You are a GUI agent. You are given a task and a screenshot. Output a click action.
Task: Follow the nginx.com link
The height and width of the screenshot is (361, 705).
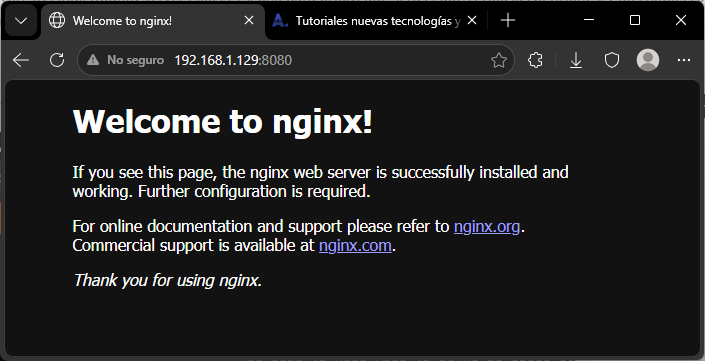[355, 246]
